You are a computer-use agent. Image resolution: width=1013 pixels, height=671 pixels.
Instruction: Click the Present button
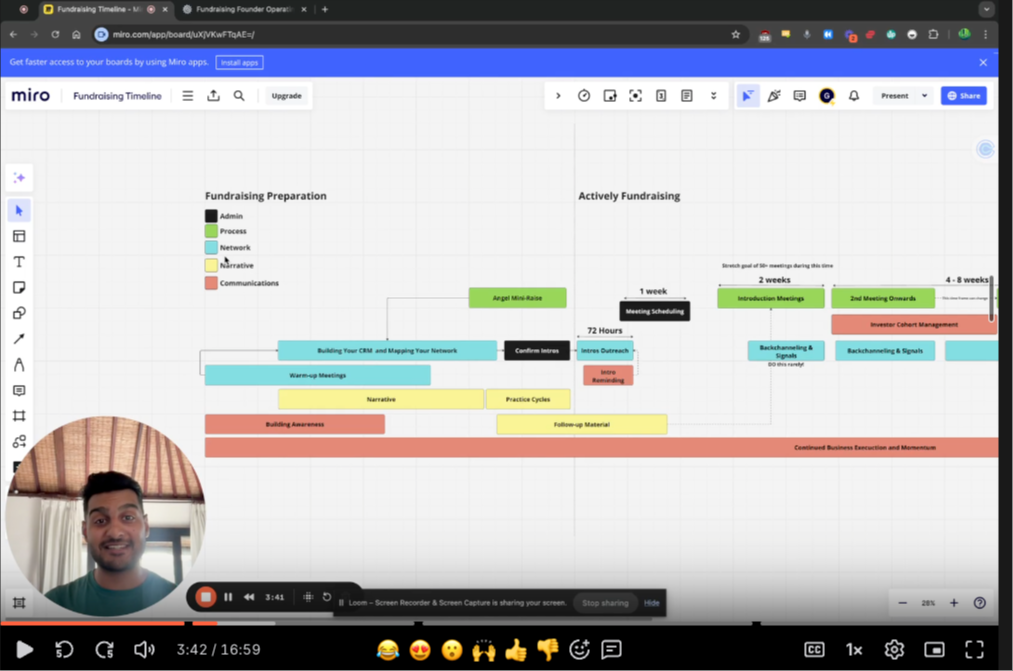[894, 96]
